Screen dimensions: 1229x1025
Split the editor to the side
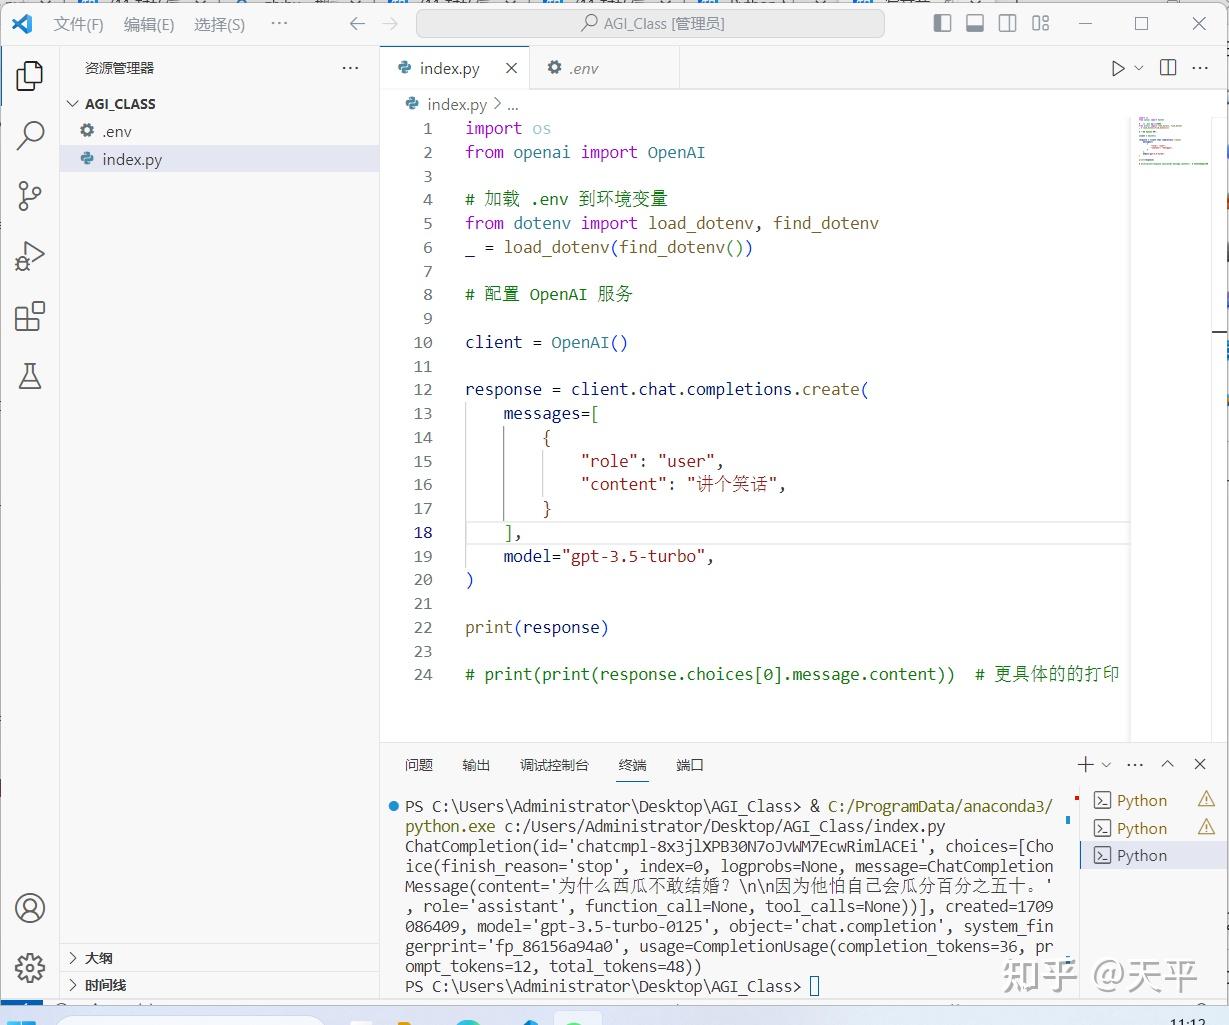1166,67
